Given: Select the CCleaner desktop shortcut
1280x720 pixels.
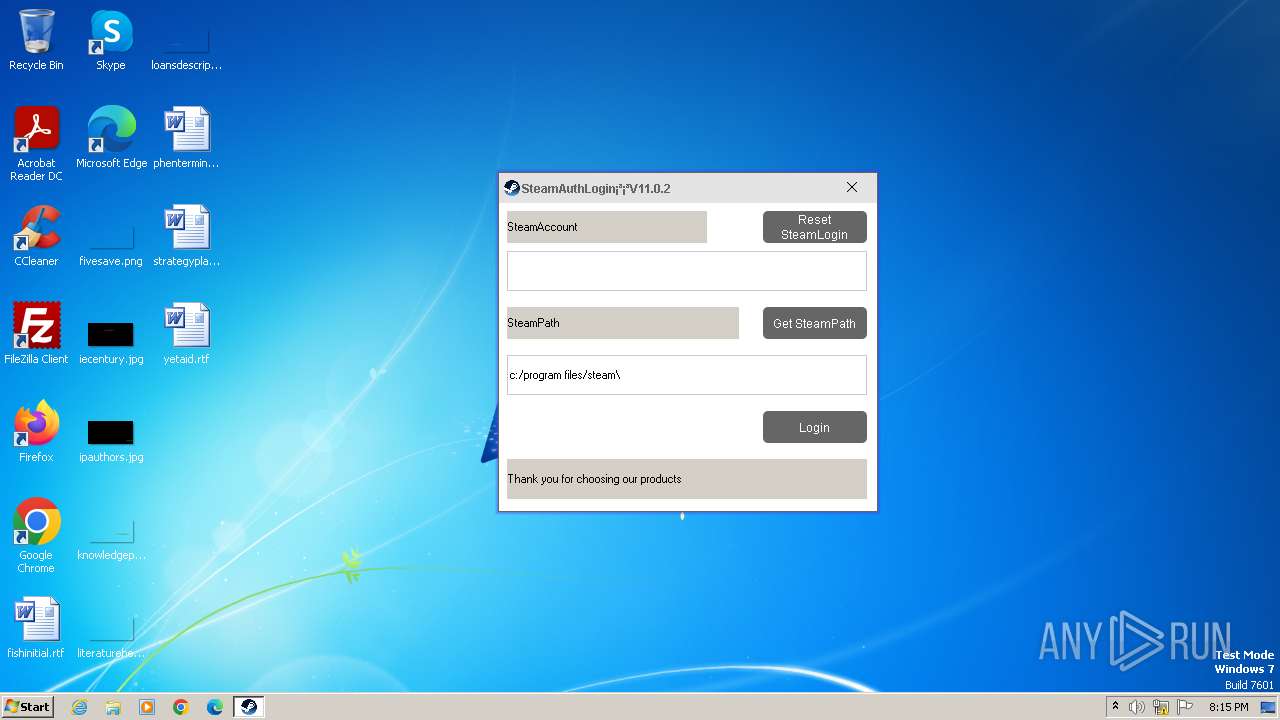Looking at the screenshot, I should (36, 236).
